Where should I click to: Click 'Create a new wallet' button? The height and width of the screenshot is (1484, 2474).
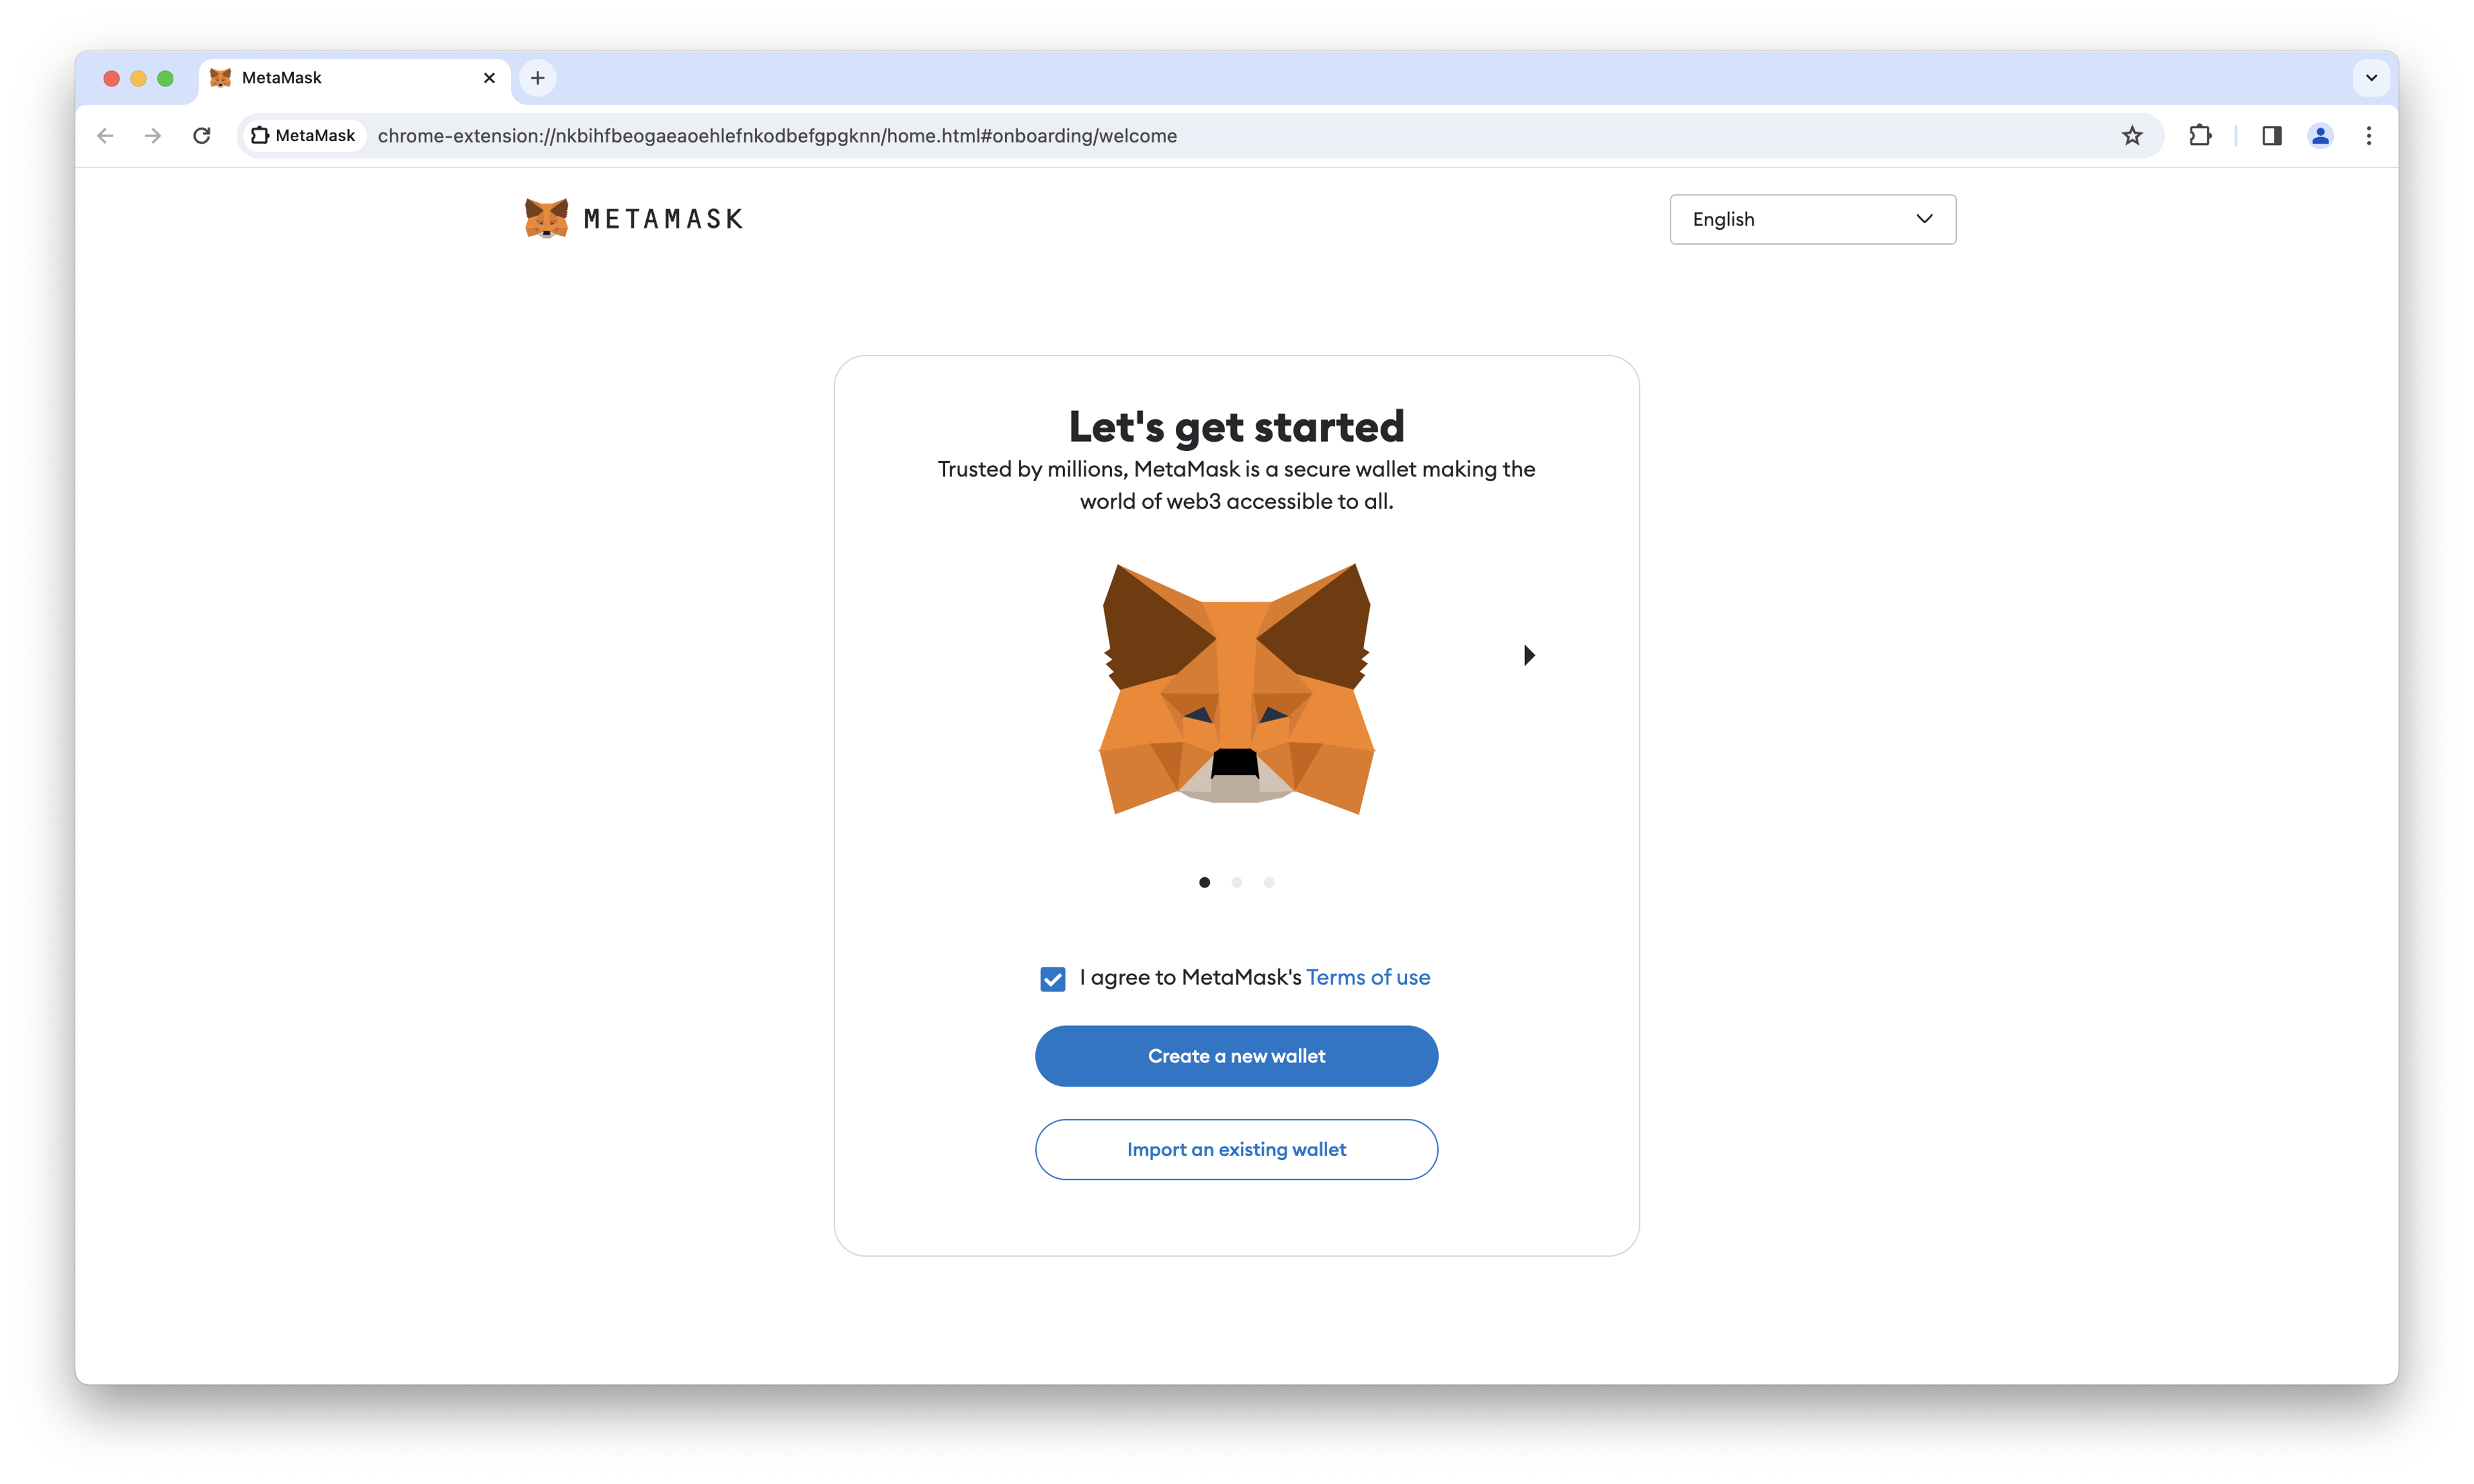(x=1237, y=1054)
